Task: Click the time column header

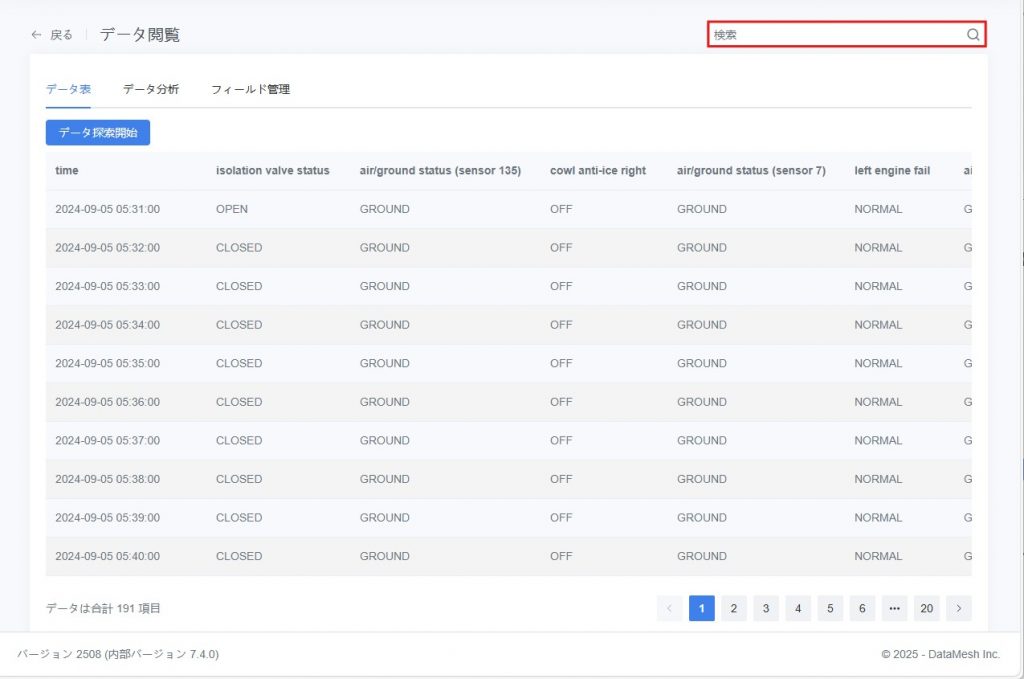Action: (x=67, y=170)
